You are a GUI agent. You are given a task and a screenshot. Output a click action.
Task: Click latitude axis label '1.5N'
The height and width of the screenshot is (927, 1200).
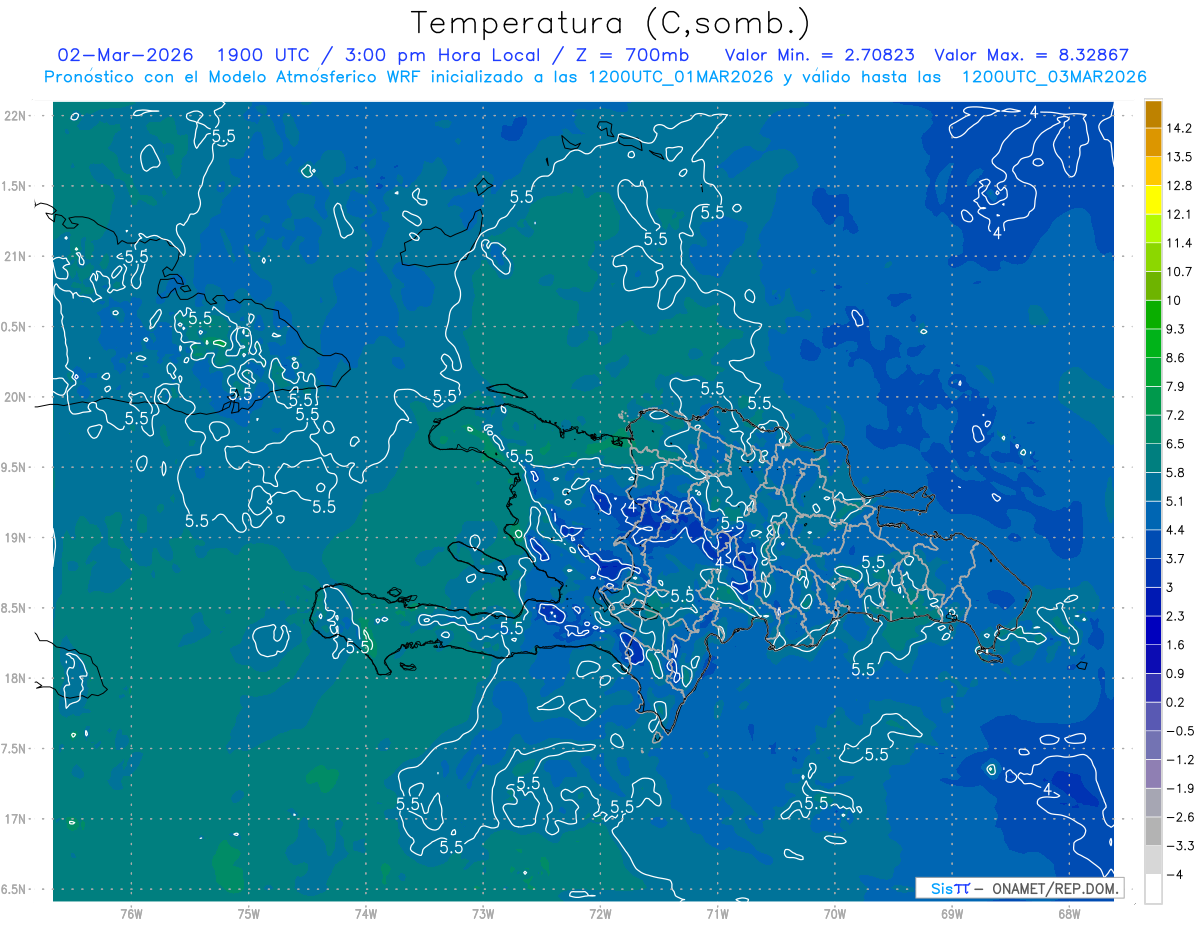pos(16,186)
